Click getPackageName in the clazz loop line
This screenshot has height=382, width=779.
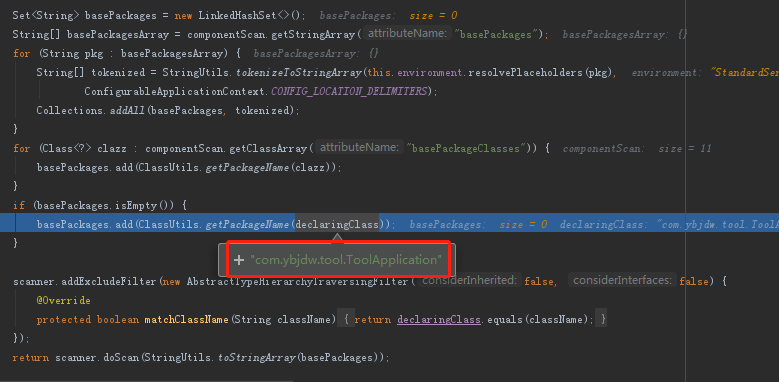click(x=247, y=167)
